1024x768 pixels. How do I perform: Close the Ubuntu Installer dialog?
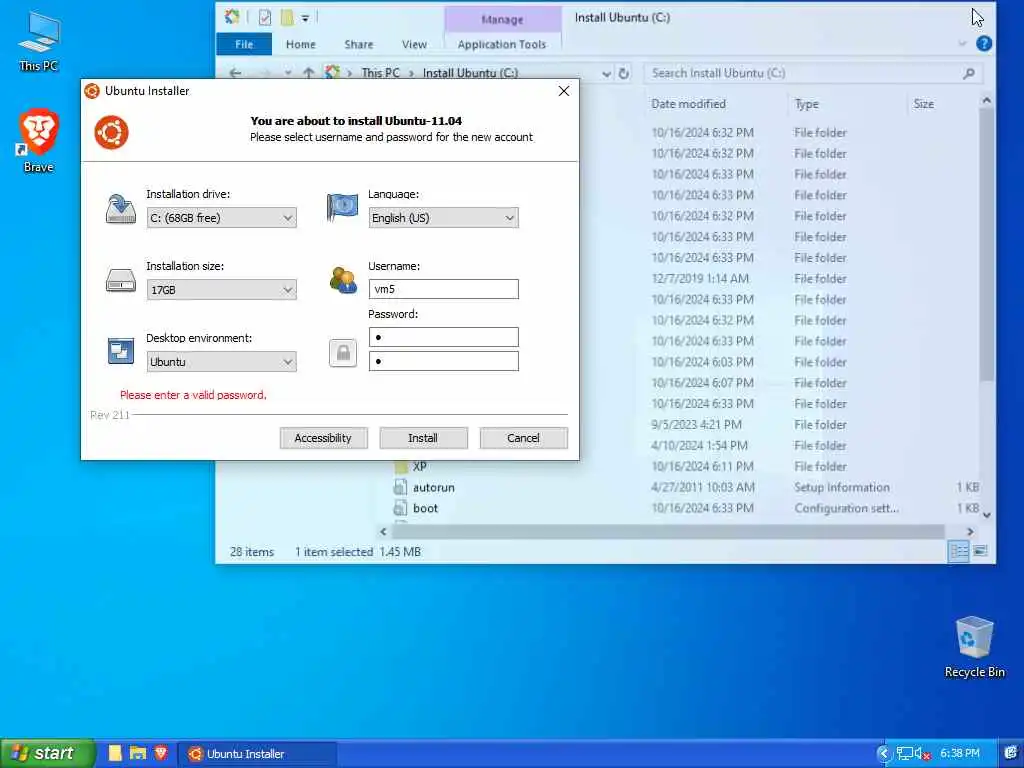pos(564,91)
